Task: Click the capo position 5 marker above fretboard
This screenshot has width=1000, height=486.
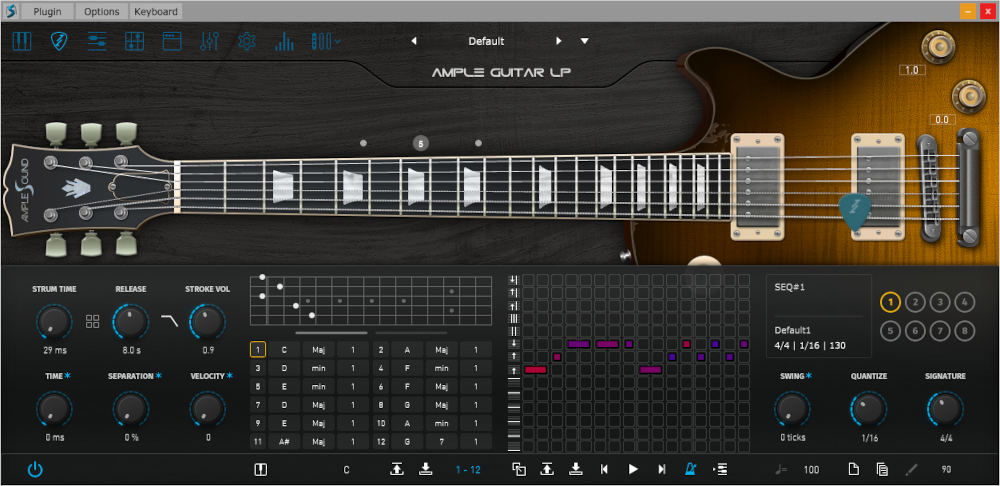Action: (420, 144)
